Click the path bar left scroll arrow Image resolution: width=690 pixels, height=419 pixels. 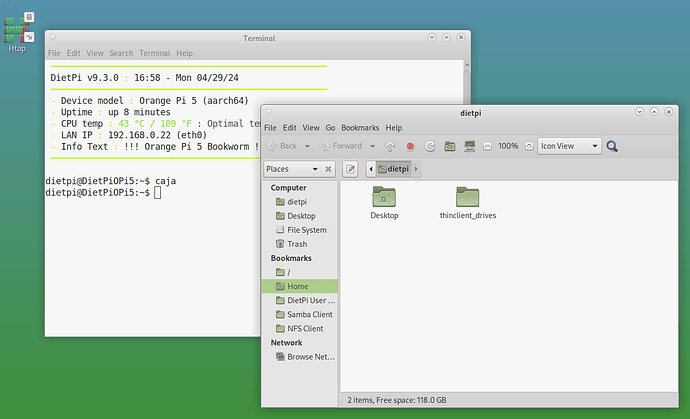pos(371,169)
